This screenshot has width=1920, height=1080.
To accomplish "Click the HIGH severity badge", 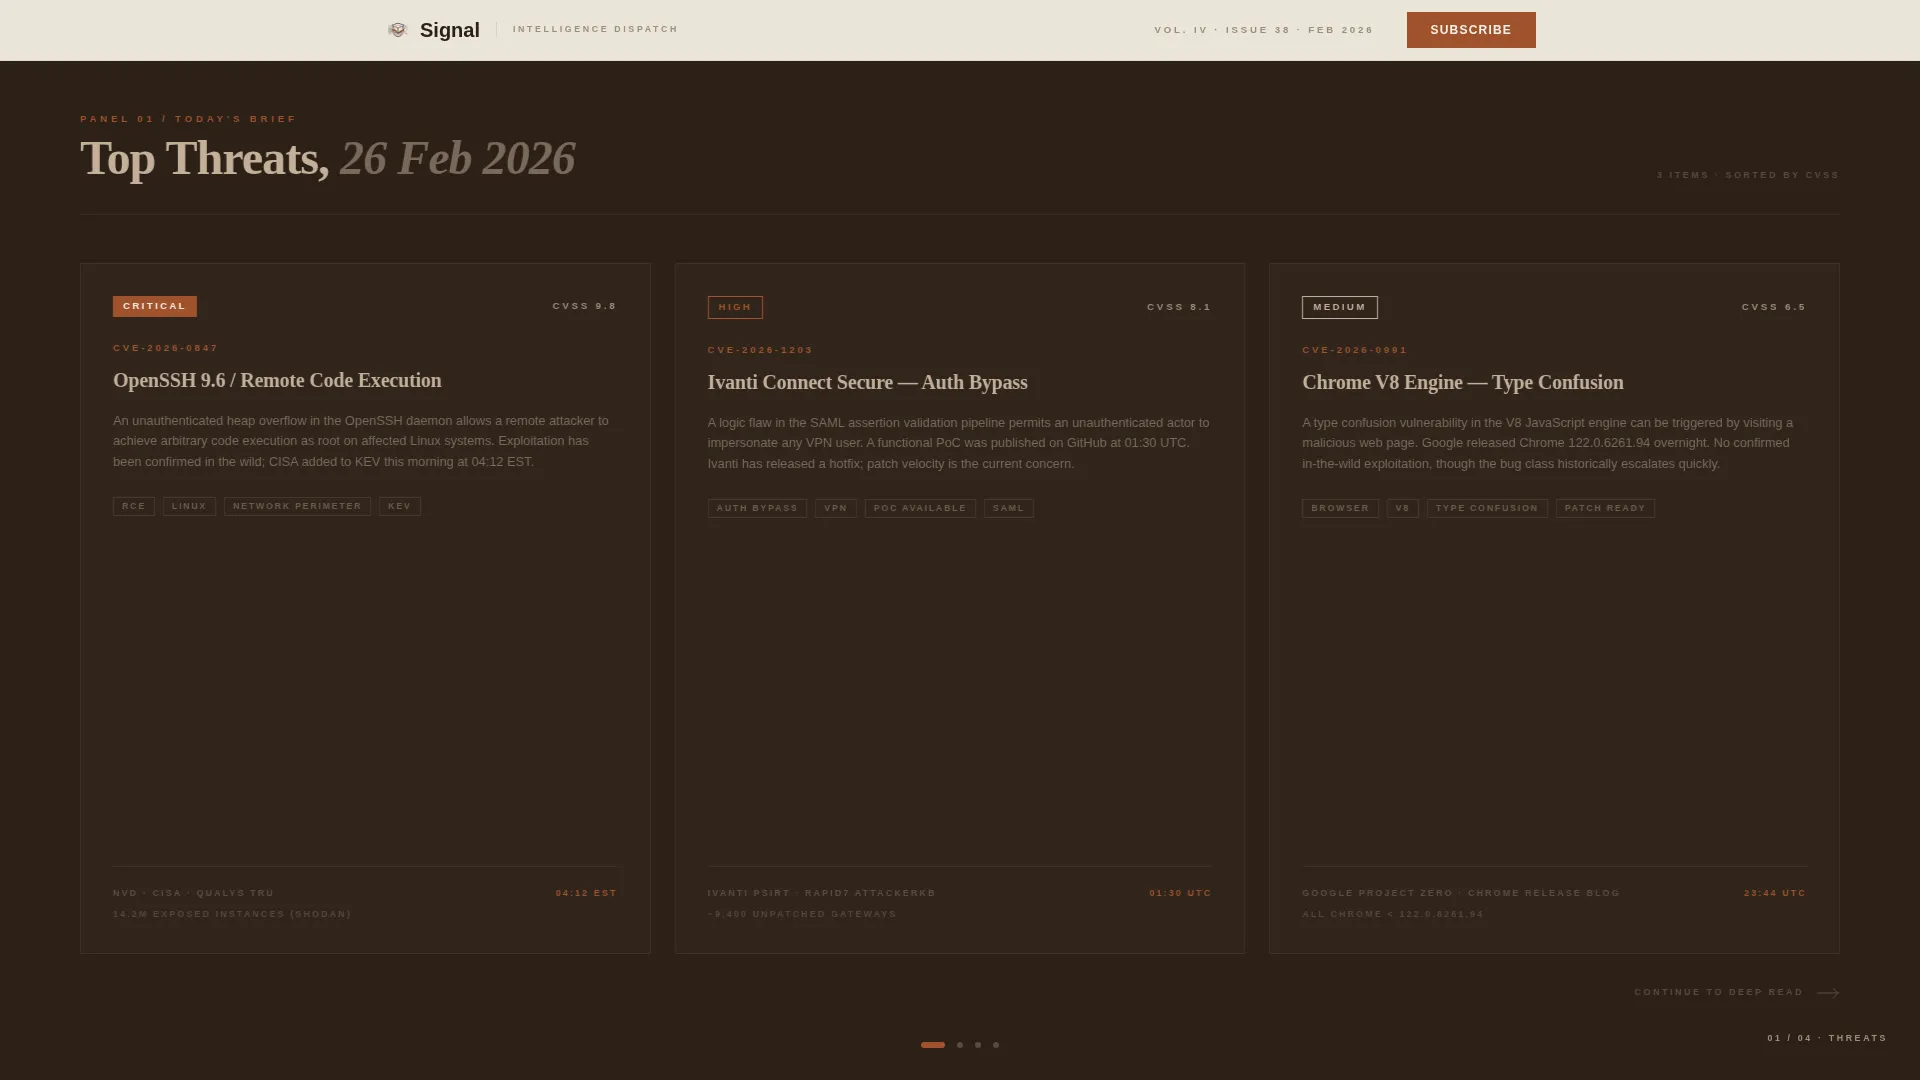I will pyautogui.click(x=735, y=308).
